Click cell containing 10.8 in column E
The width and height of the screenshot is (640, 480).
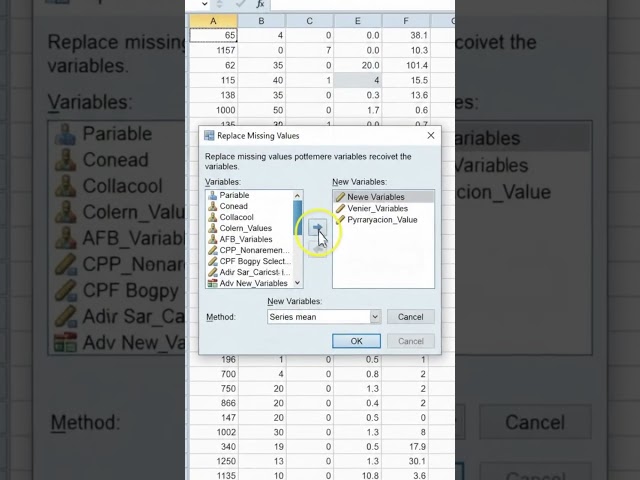(358, 476)
